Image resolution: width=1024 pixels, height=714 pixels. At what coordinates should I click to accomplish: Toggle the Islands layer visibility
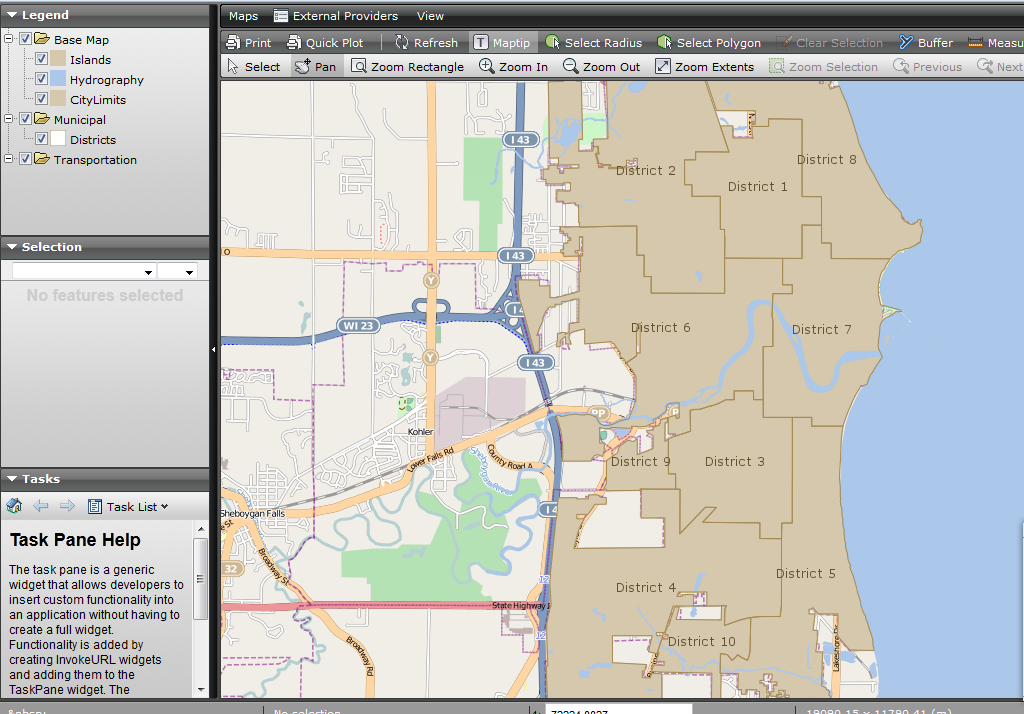pyautogui.click(x=40, y=59)
